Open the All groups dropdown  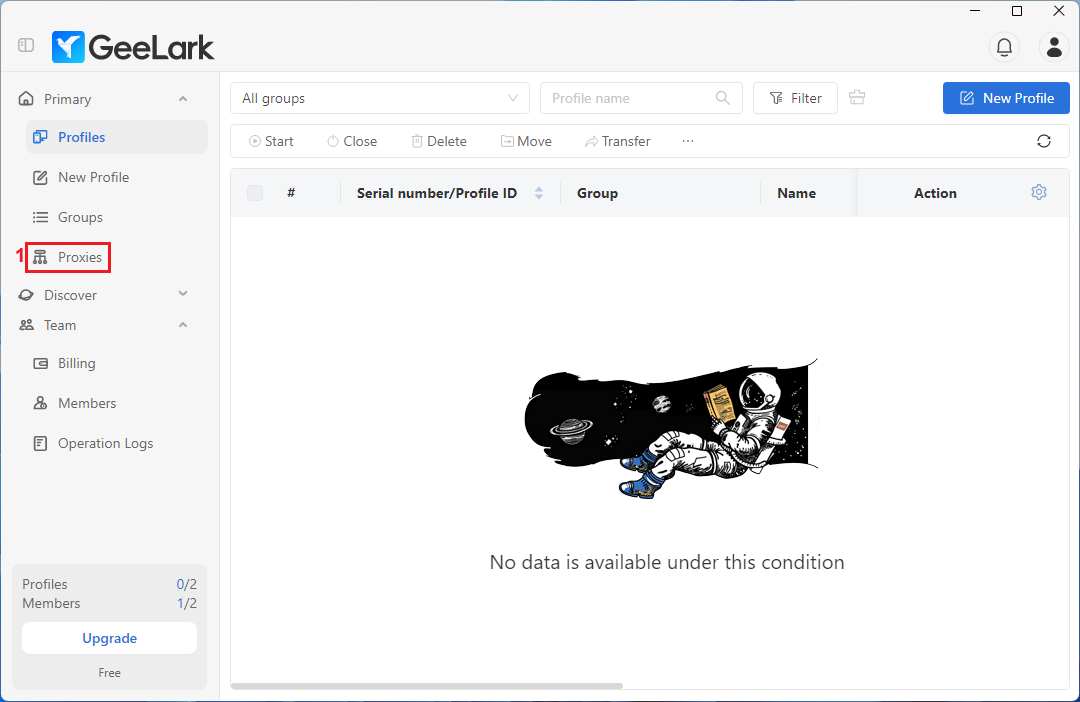pos(380,98)
